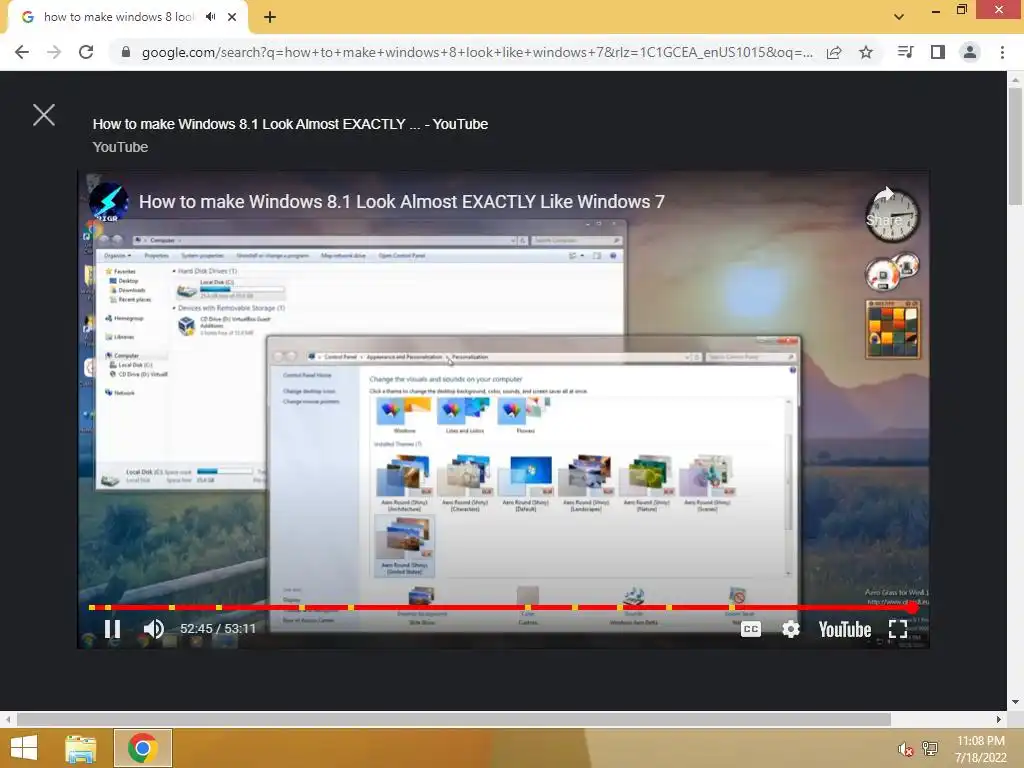Open Chrome profile avatar
The image size is (1024, 768).
(970, 52)
